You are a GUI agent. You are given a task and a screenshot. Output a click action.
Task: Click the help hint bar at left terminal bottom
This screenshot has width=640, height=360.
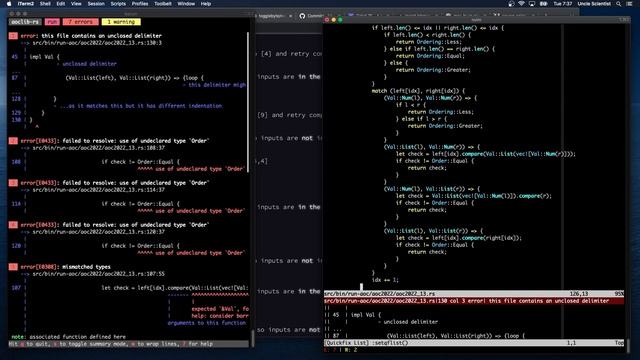click(128, 344)
